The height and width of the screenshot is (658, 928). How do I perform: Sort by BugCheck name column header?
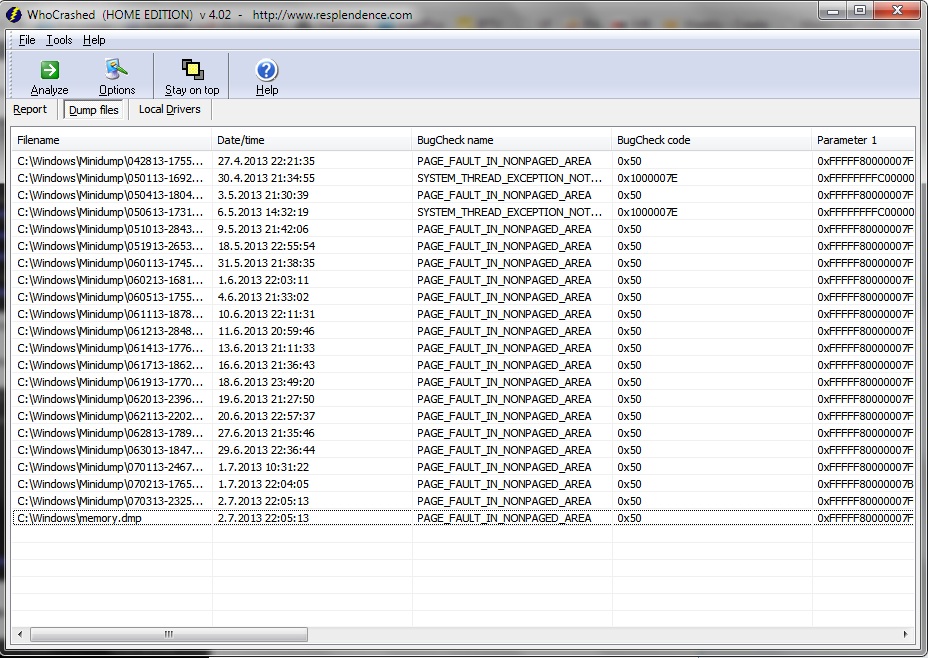(x=512, y=140)
